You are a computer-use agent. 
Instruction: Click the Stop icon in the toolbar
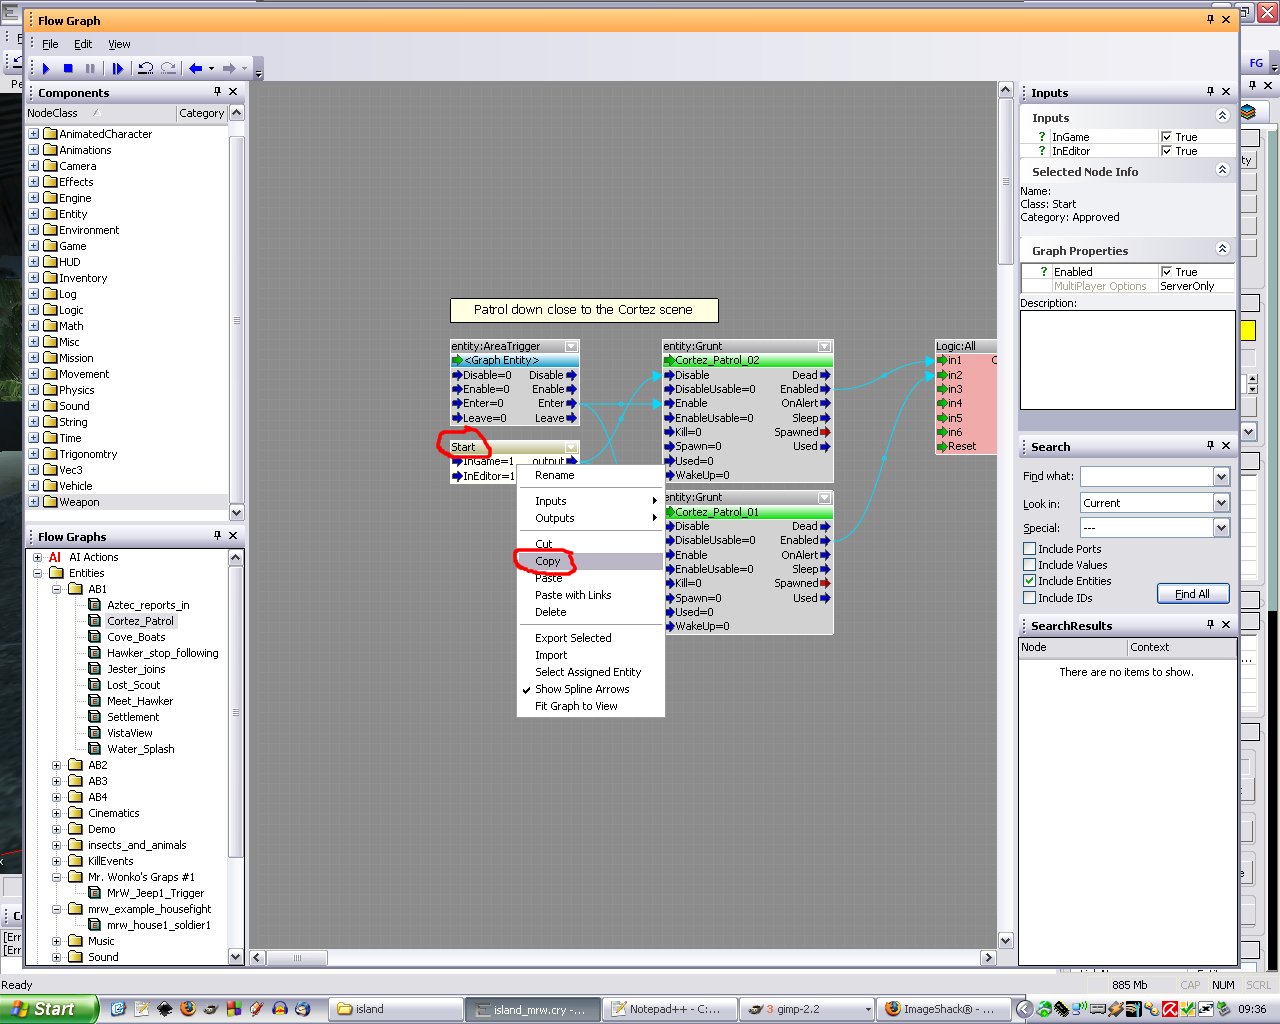[x=68, y=68]
